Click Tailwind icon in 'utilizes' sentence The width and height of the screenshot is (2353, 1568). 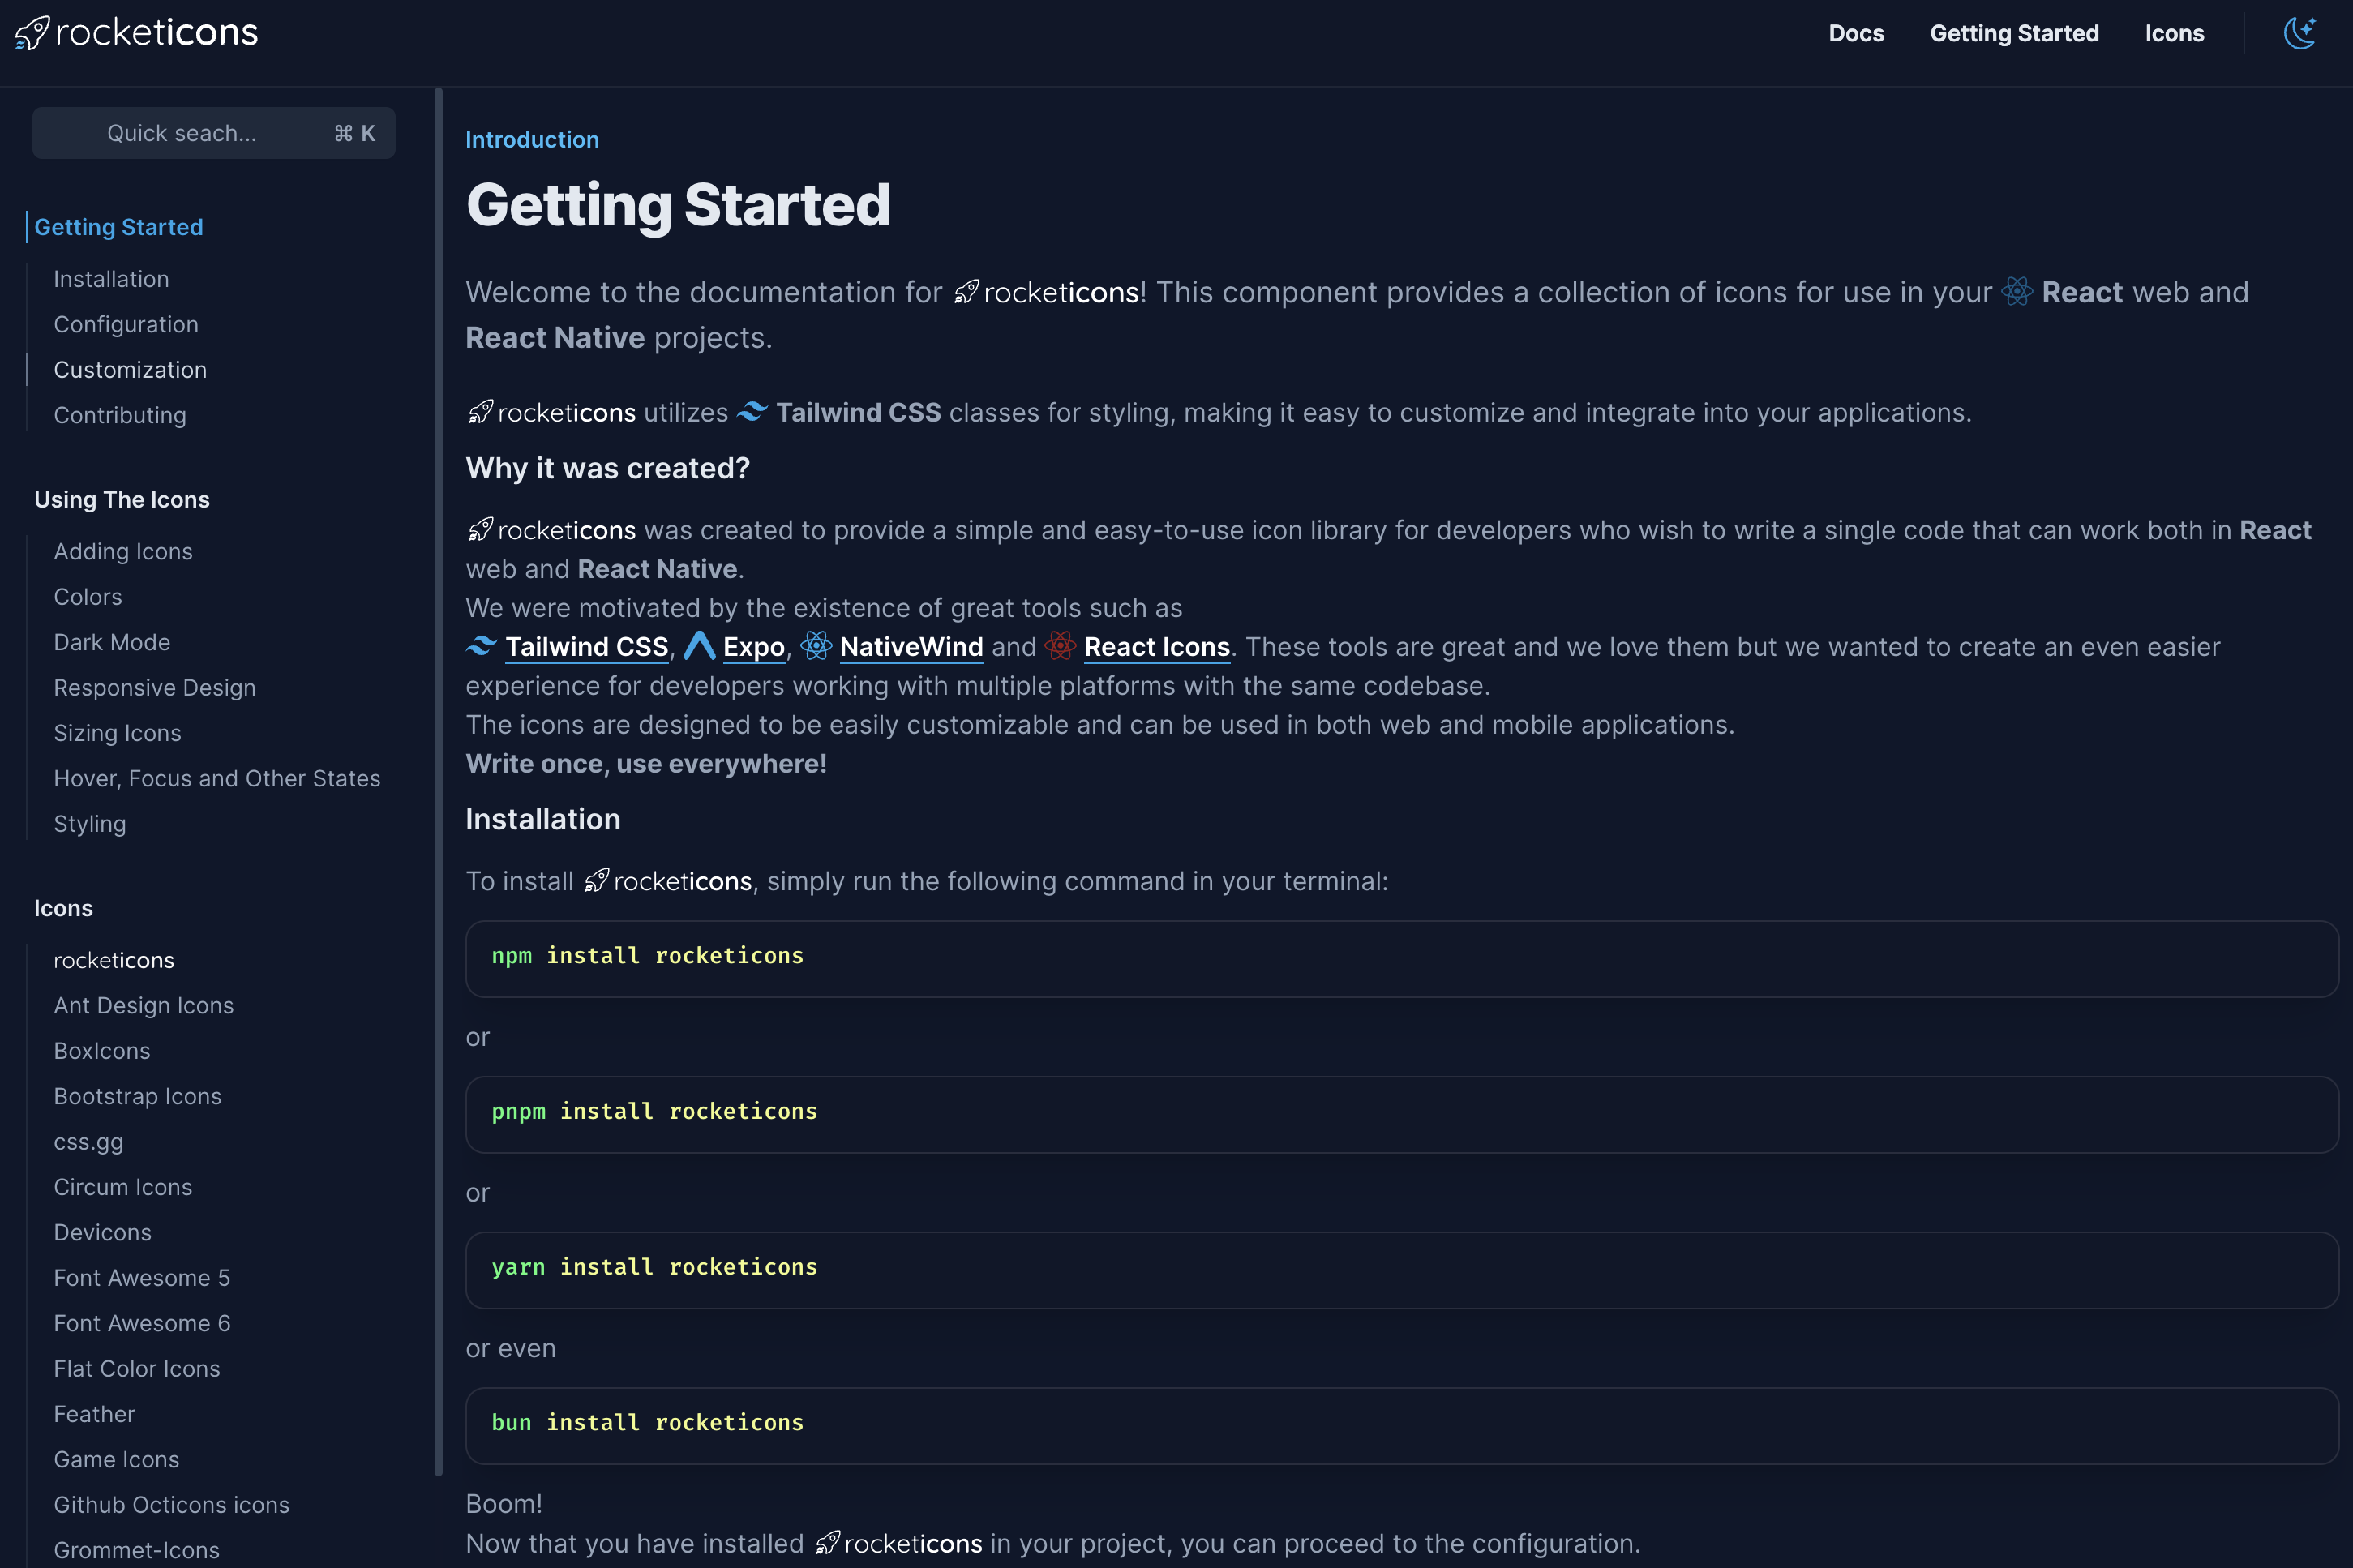click(753, 412)
